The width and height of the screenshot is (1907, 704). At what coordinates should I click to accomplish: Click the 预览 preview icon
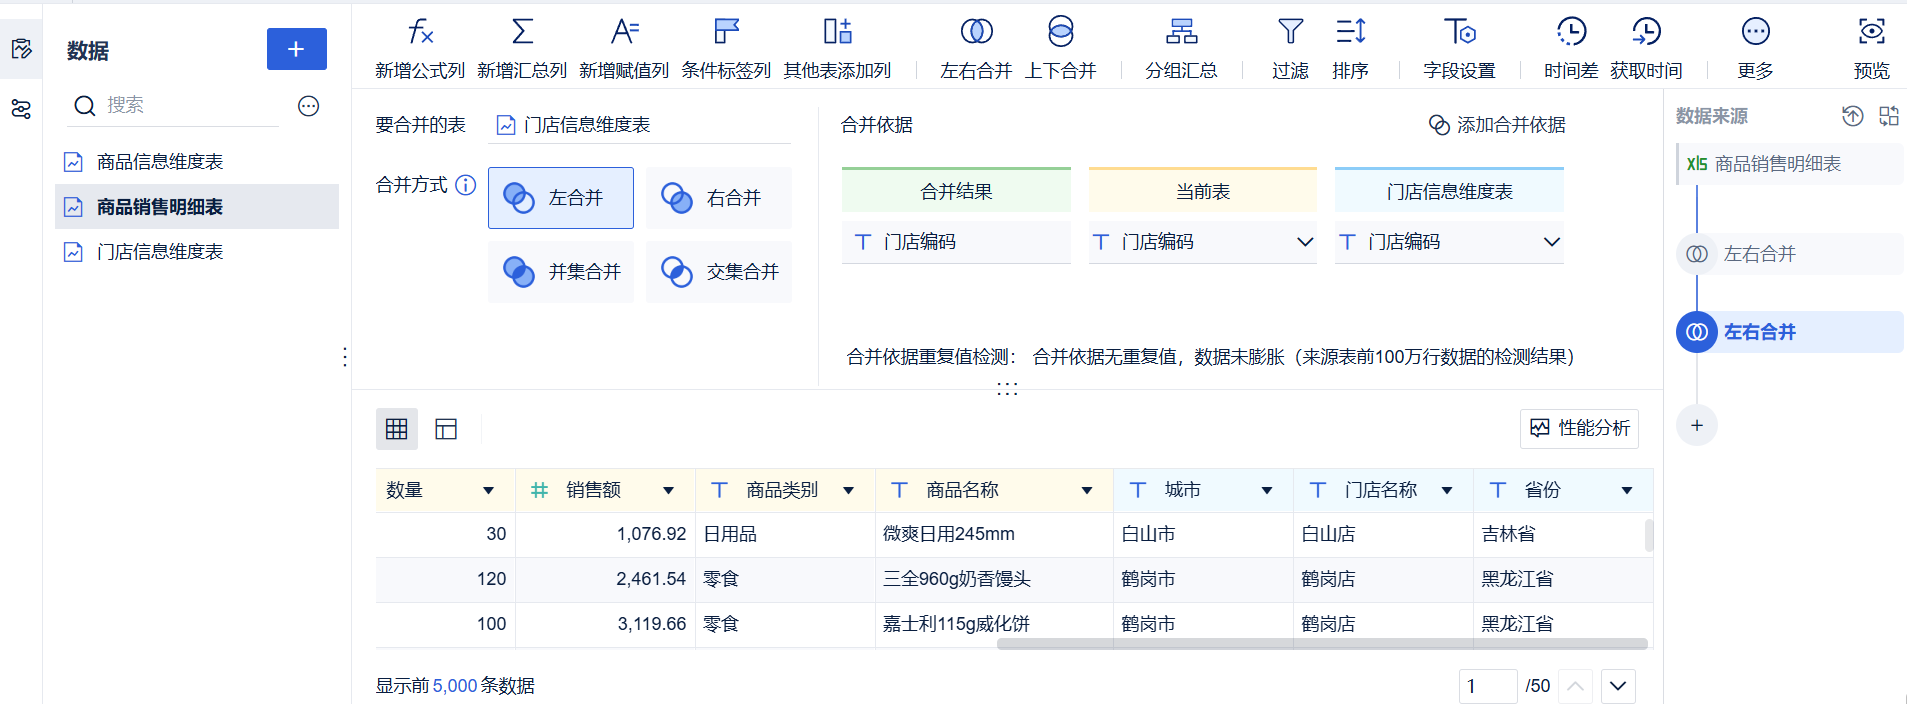(x=1871, y=33)
